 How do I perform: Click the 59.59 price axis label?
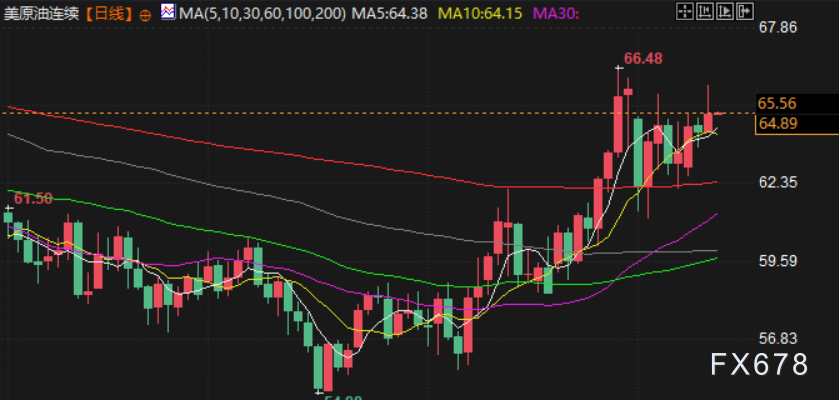point(777,261)
